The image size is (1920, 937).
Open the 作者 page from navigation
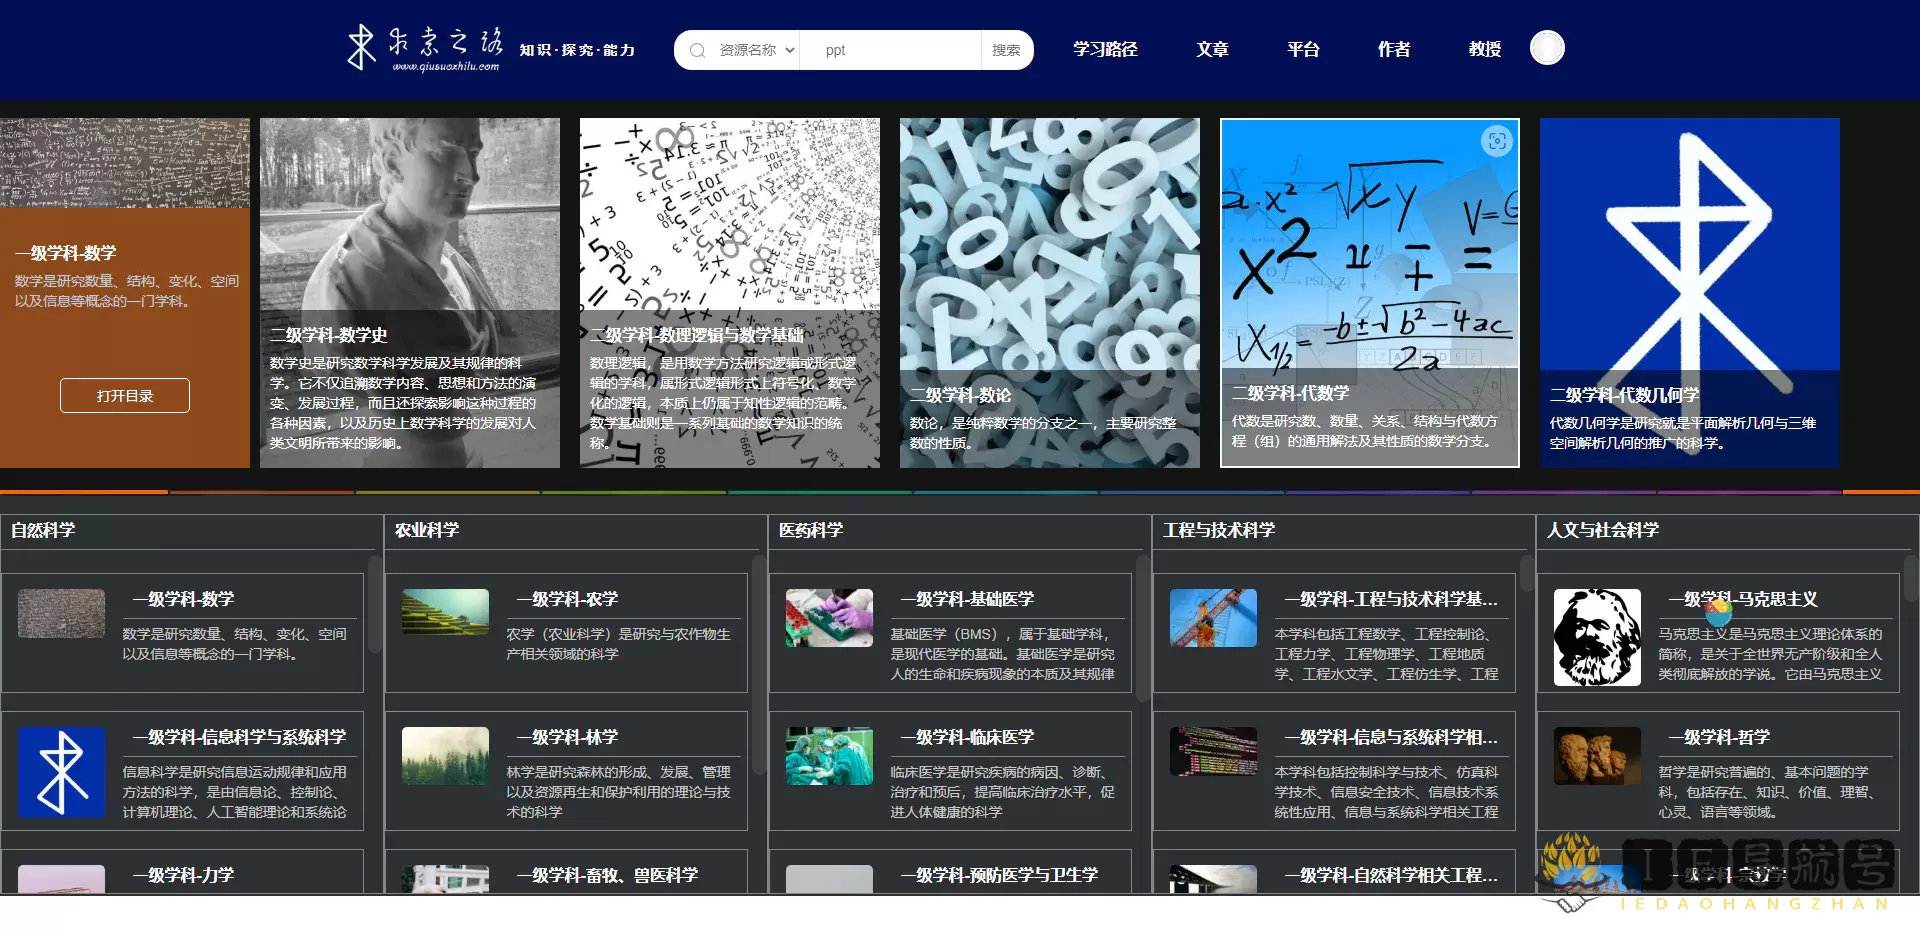(1392, 49)
